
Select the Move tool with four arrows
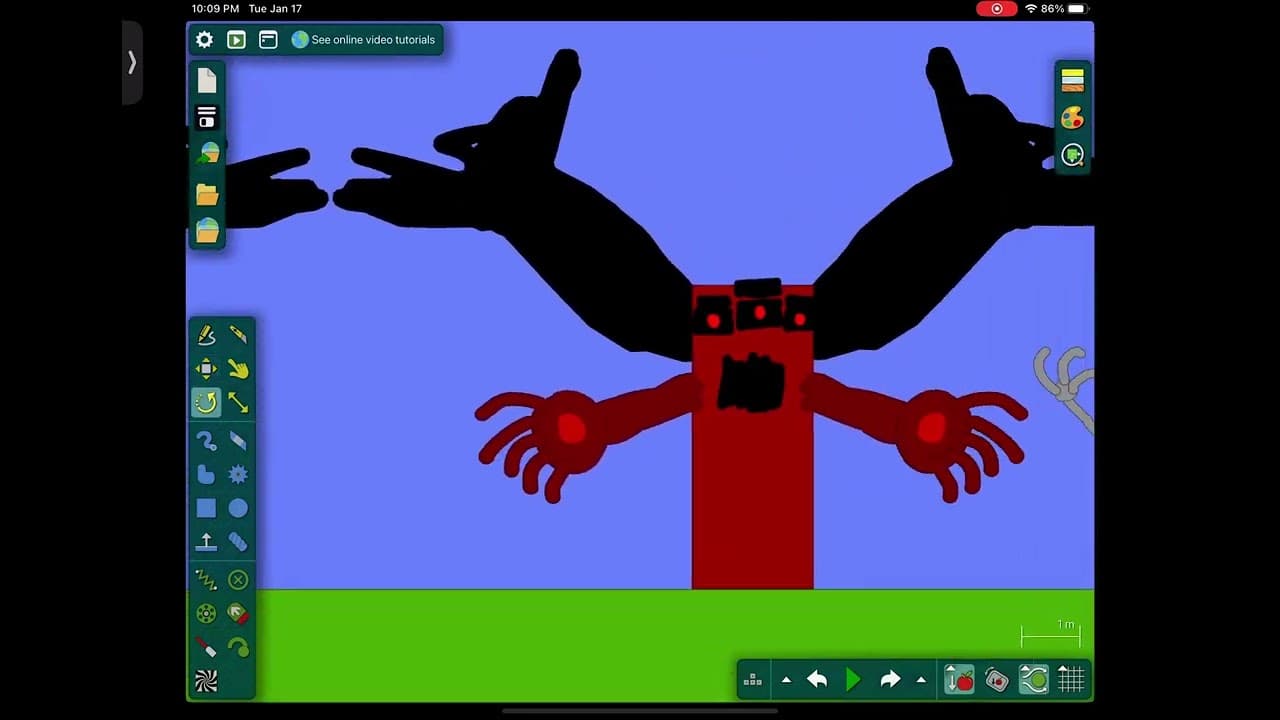[x=206, y=369]
